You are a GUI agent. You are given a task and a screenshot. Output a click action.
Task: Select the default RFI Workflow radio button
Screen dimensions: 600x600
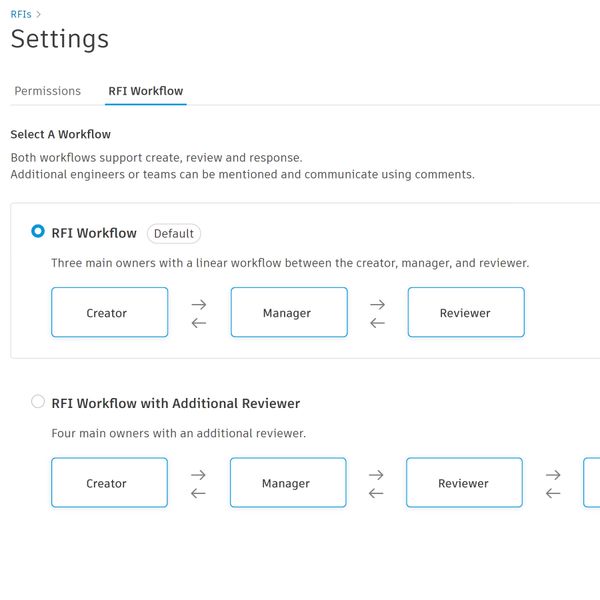(x=38, y=231)
